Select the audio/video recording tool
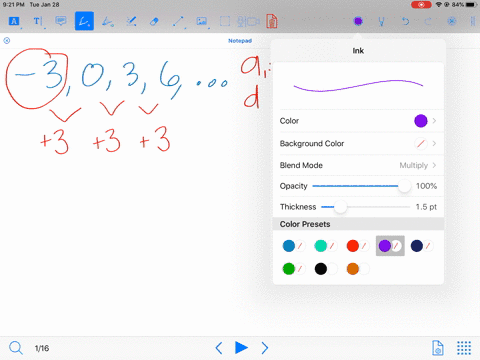Image resolution: width=480 pixels, height=360 pixels. [x=249, y=22]
